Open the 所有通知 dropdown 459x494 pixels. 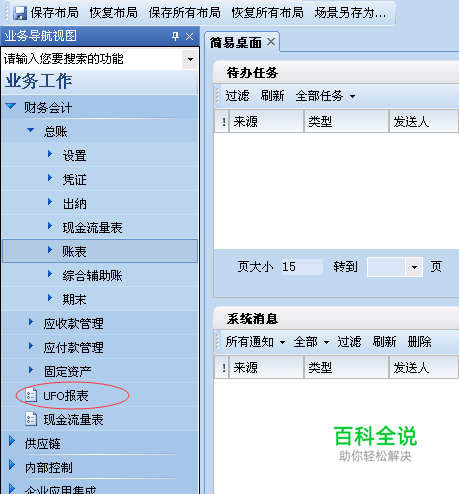(255, 342)
